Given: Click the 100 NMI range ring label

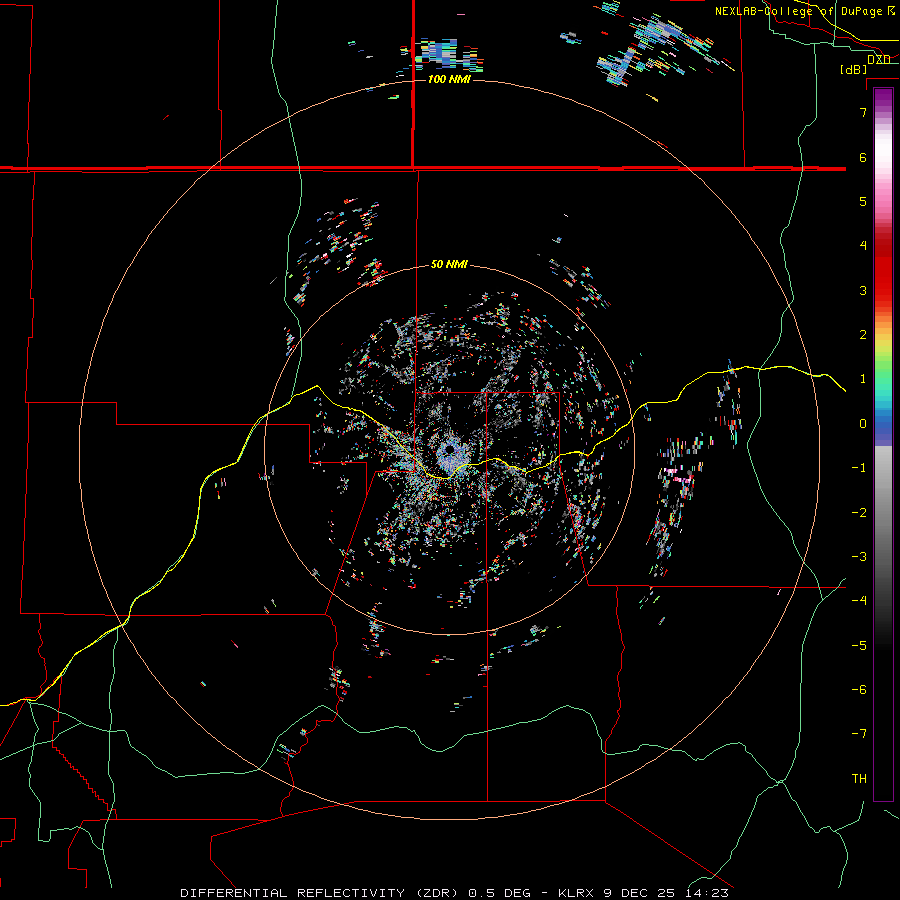Looking at the screenshot, I should tap(449, 79).
